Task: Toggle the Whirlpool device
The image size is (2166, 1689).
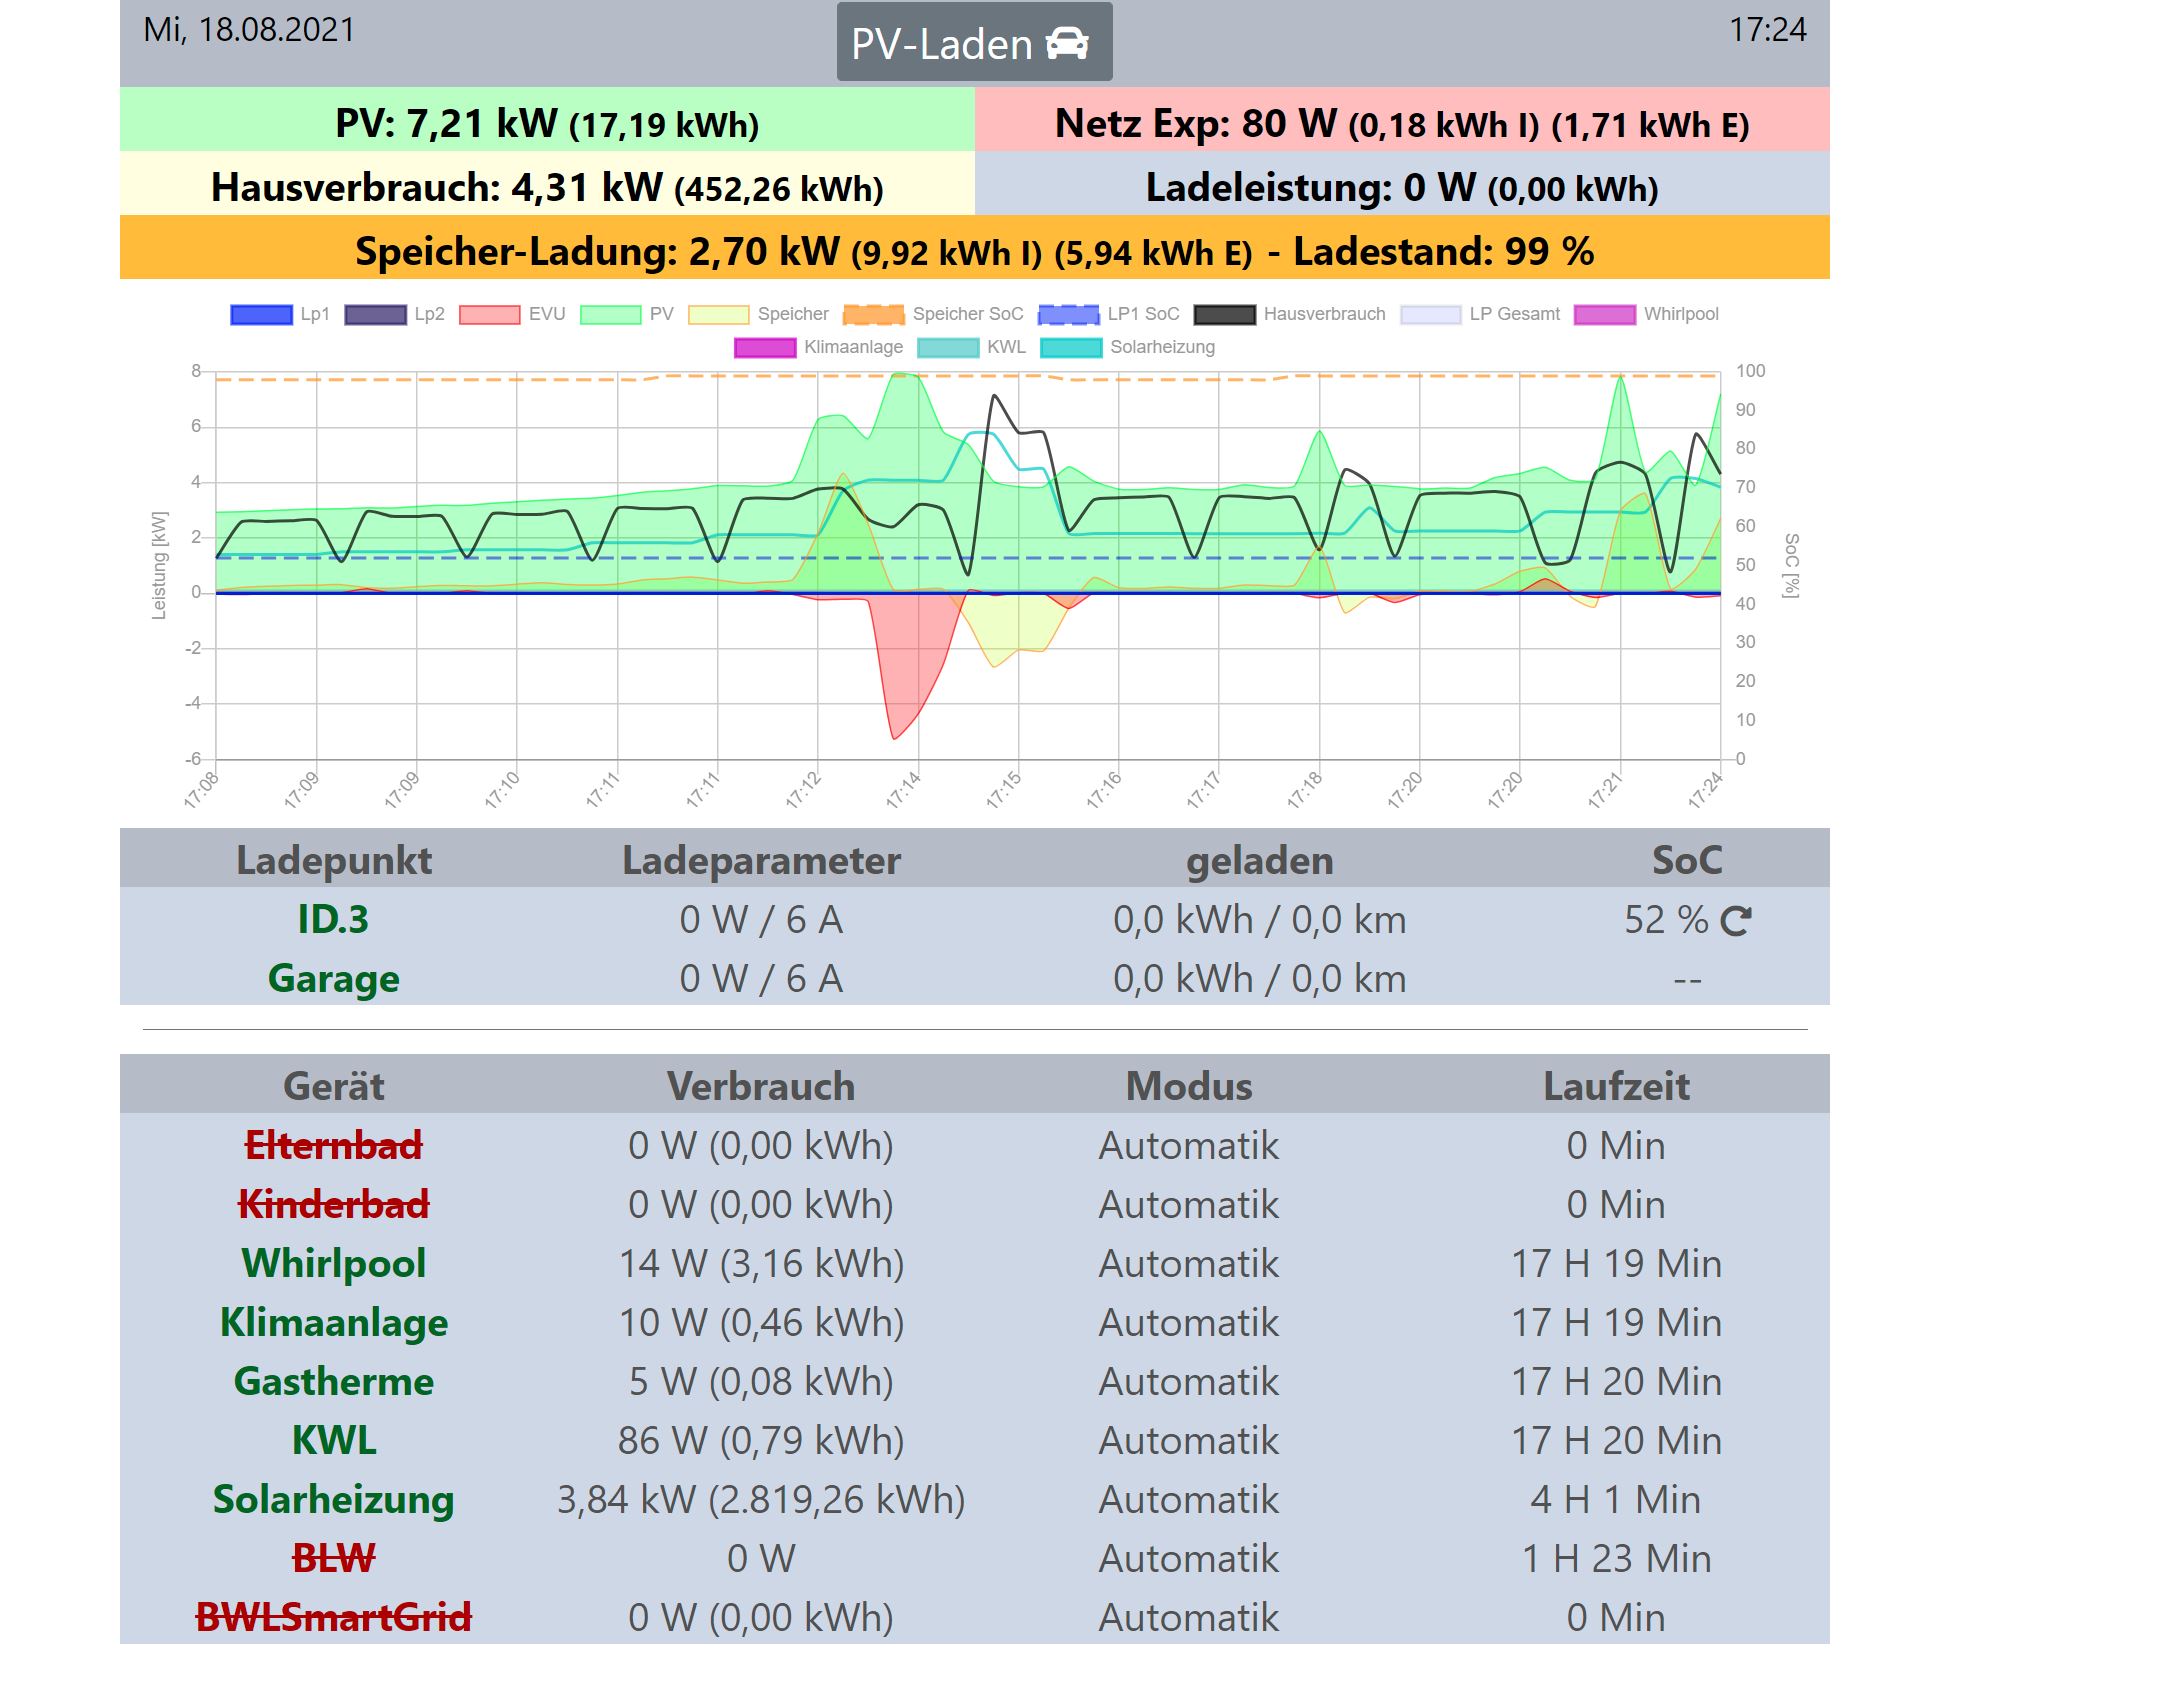Action: [333, 1264]
